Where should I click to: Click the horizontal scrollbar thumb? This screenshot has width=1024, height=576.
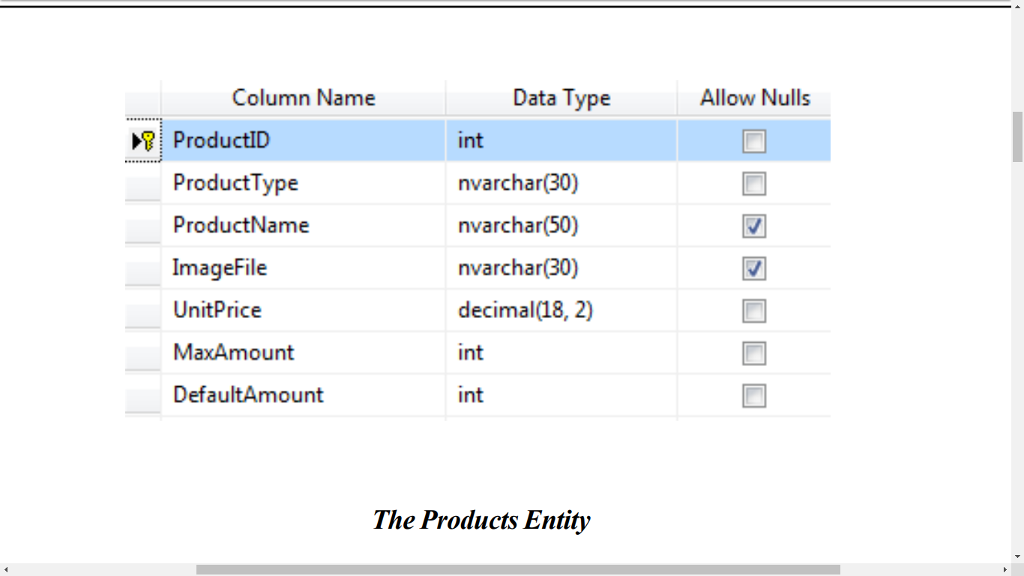click(517, 569)
